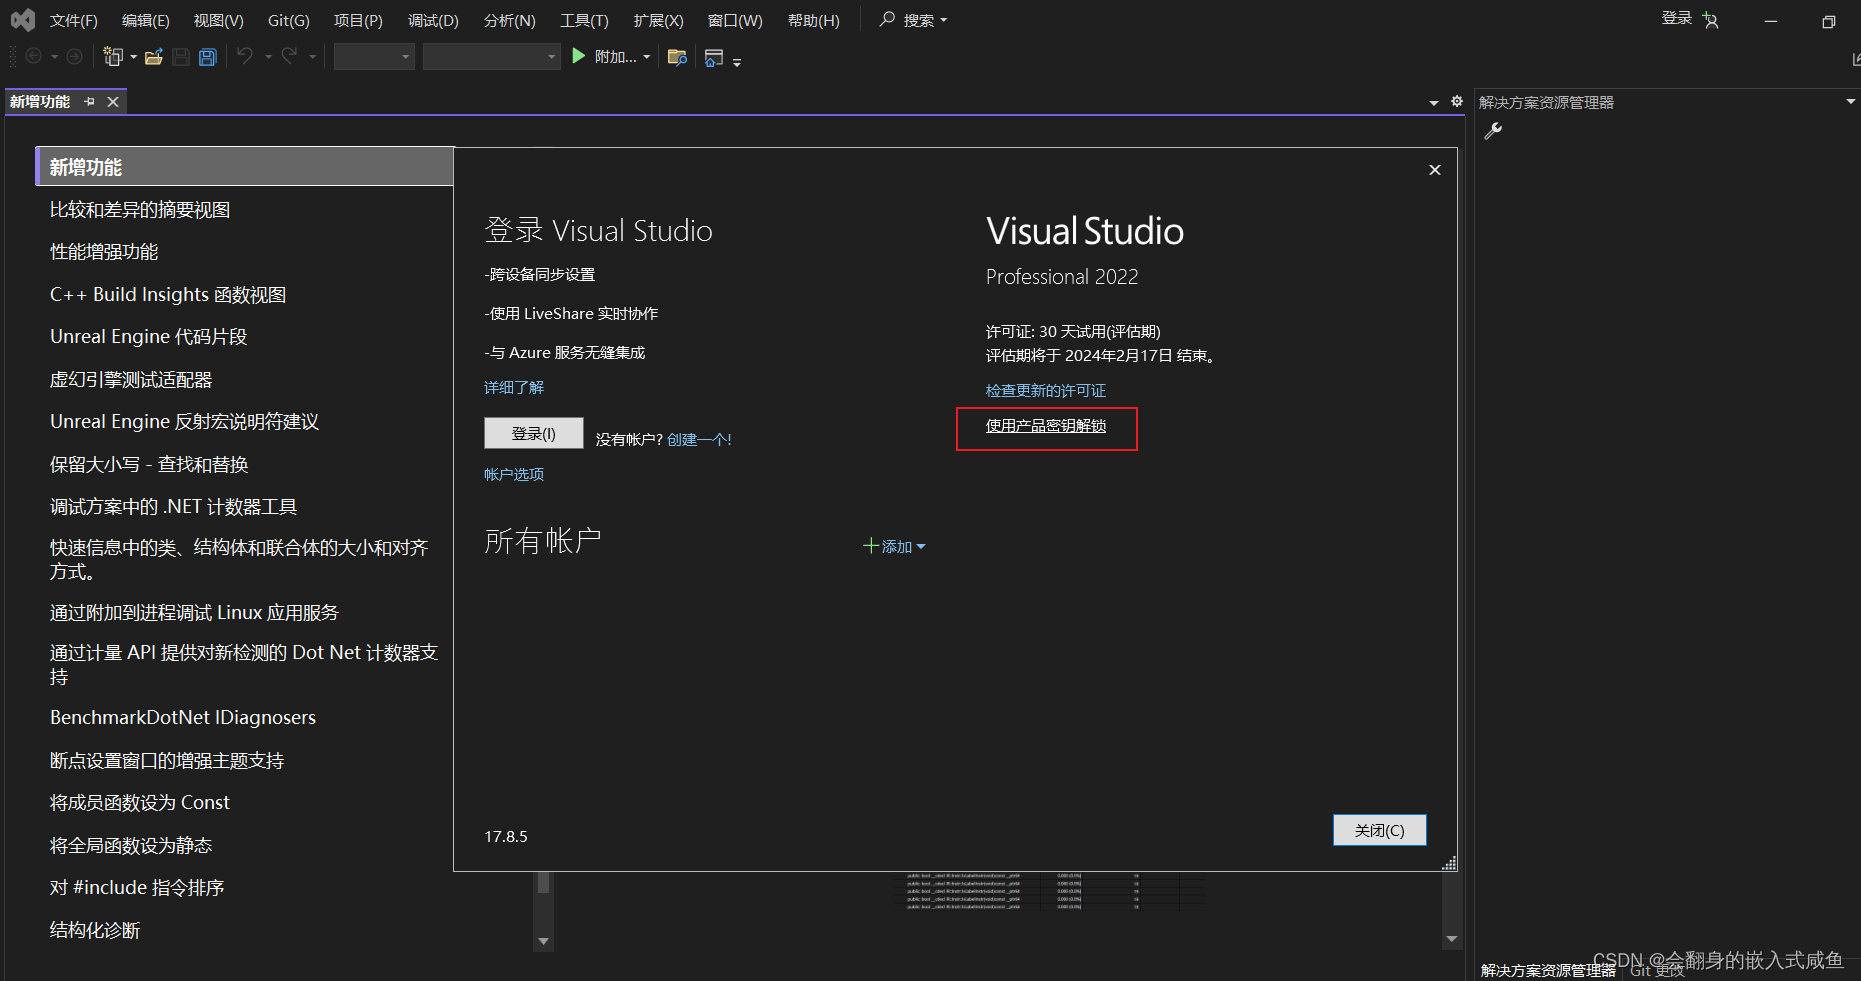This screenshot has height=981, width=1861.
Task: Click the 关闭(C) button
Action: coord(1379,830)
